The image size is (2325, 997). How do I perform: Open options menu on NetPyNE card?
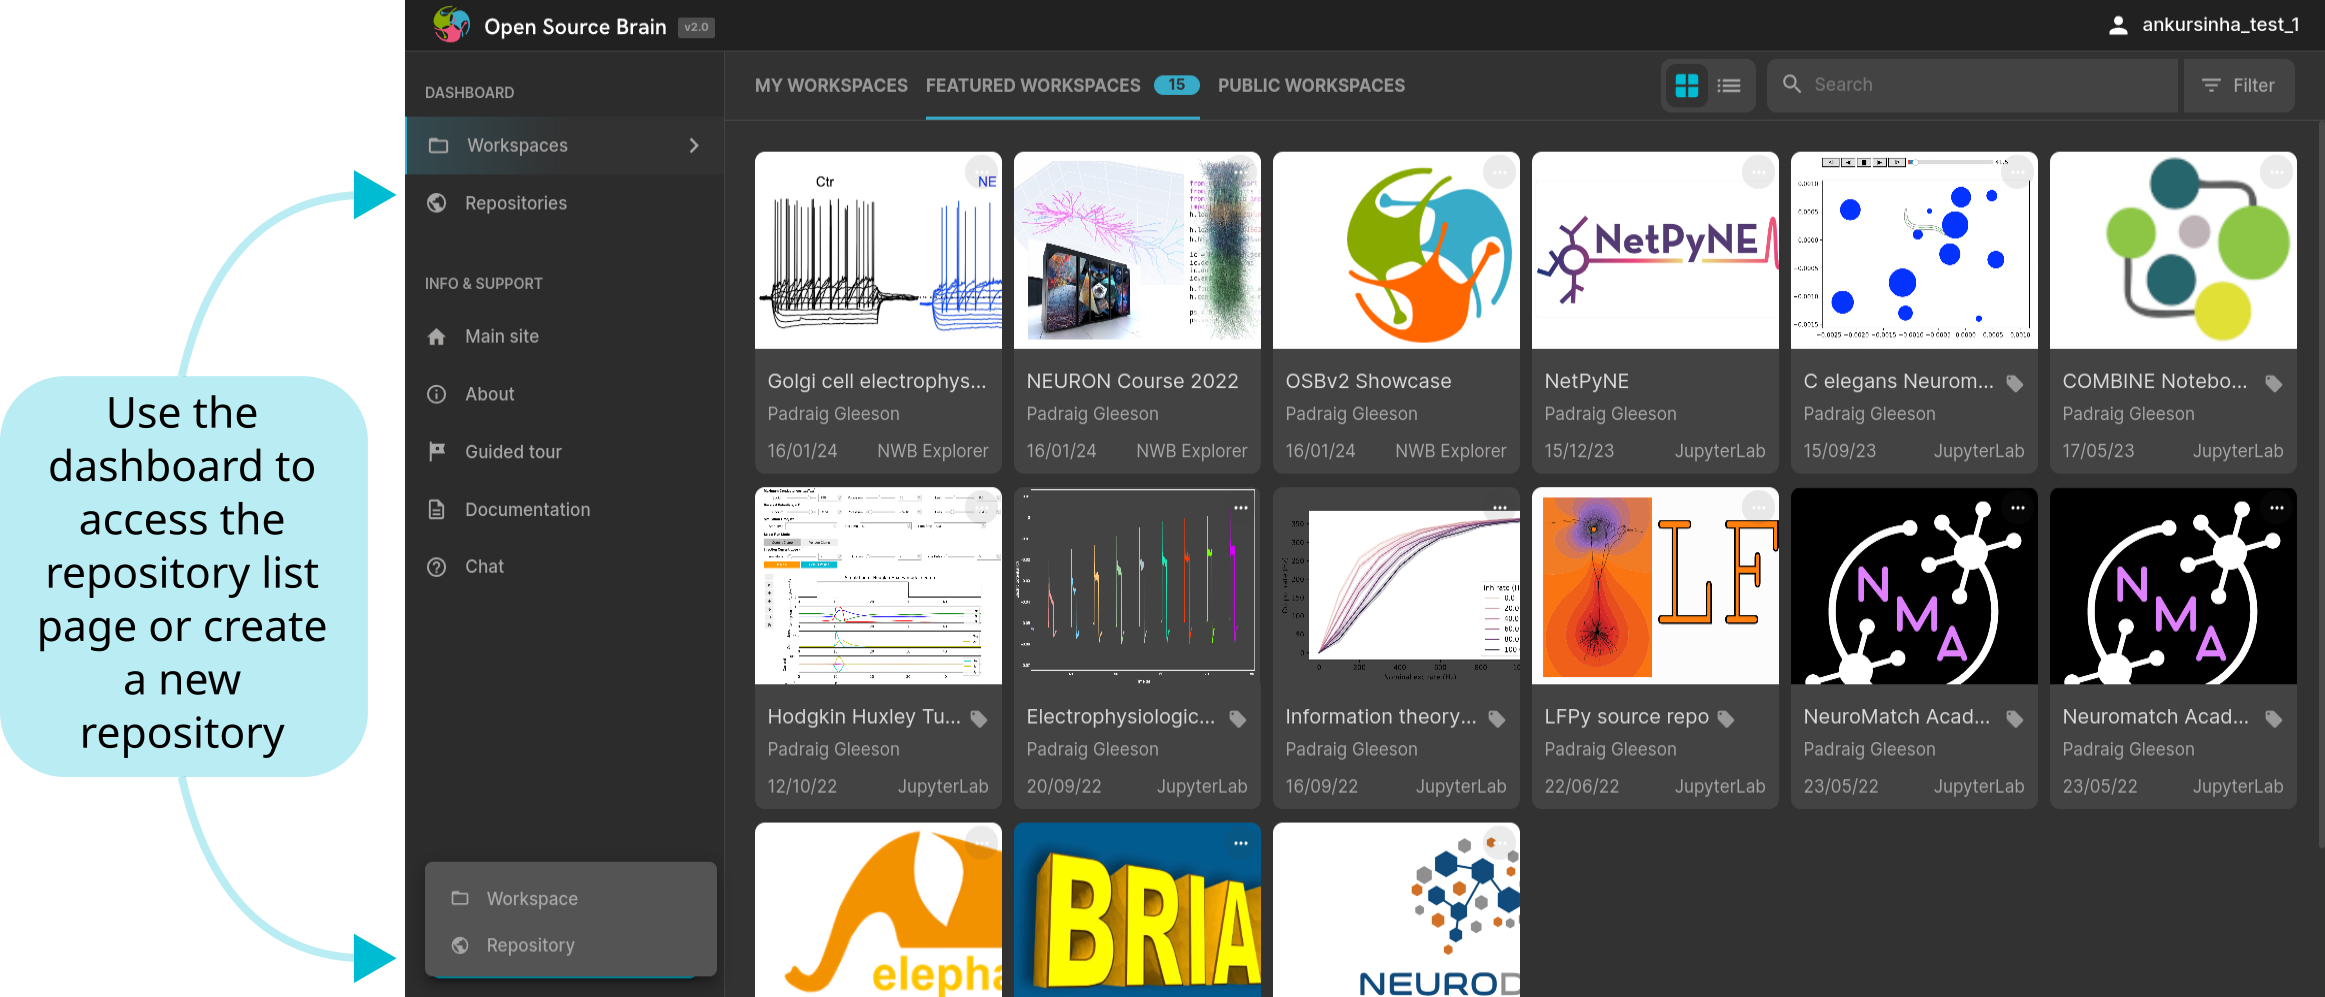click(x=1759, y=173)
